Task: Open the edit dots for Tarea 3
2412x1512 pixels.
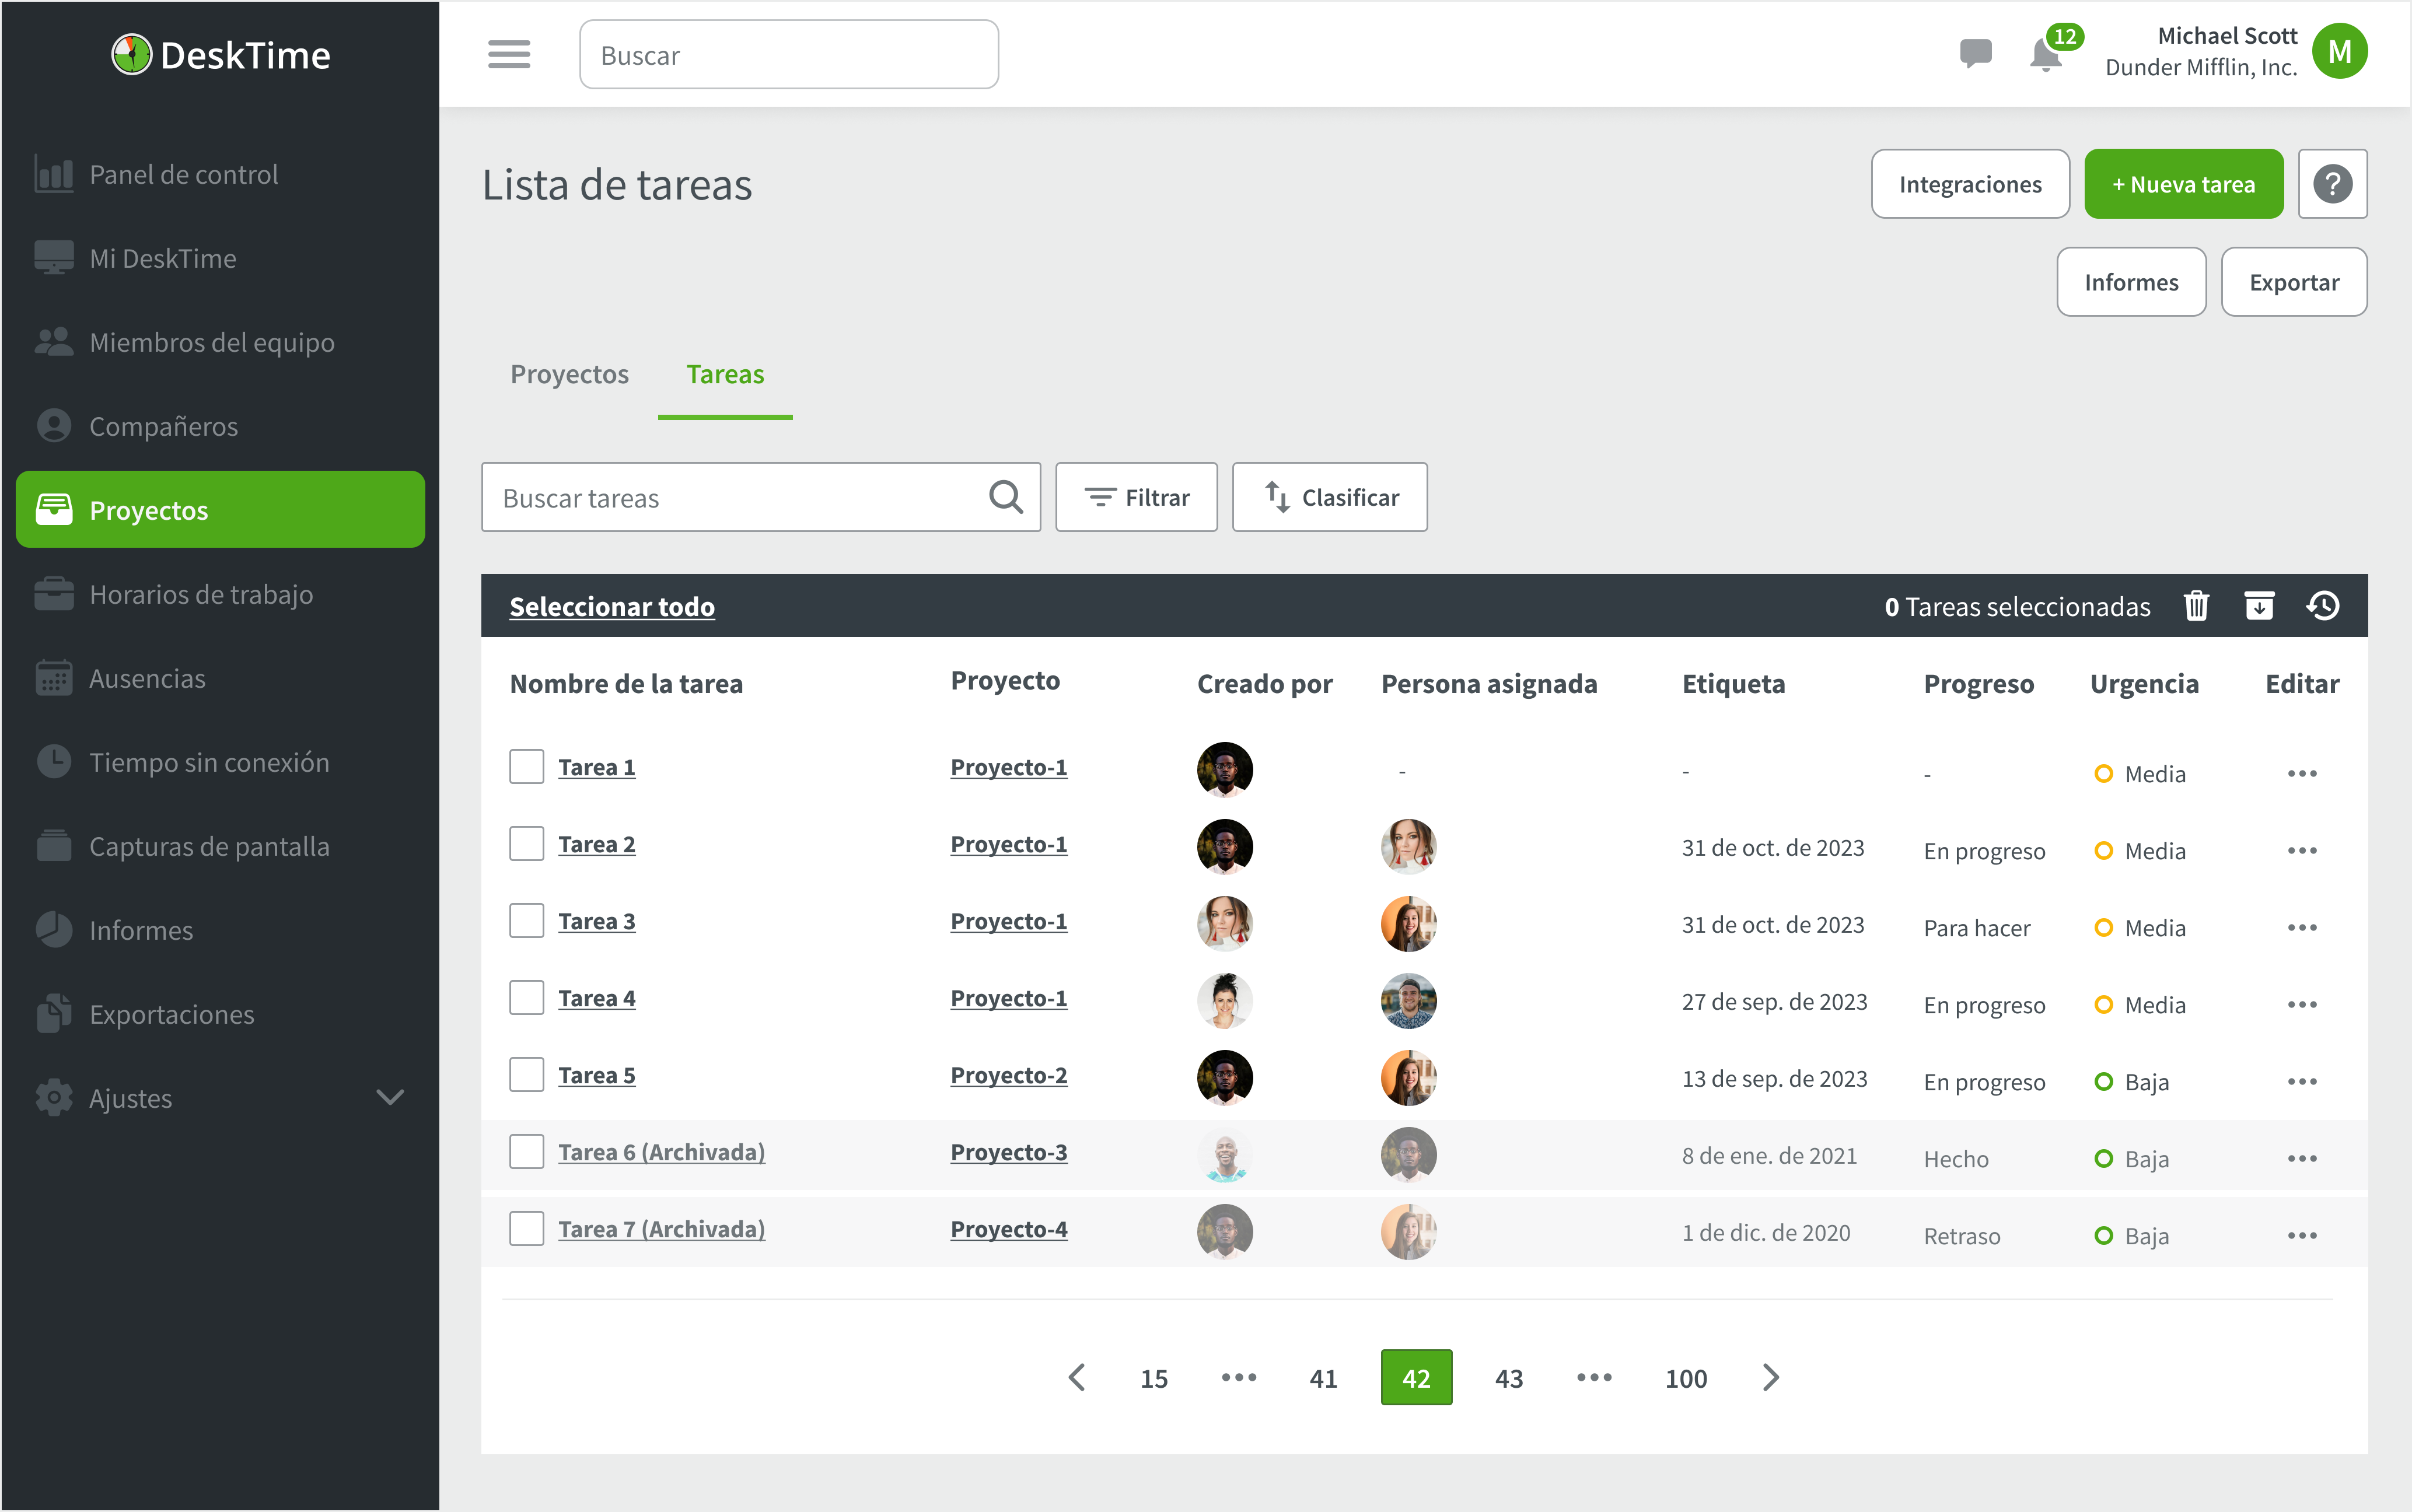Action: (2301, 927)
